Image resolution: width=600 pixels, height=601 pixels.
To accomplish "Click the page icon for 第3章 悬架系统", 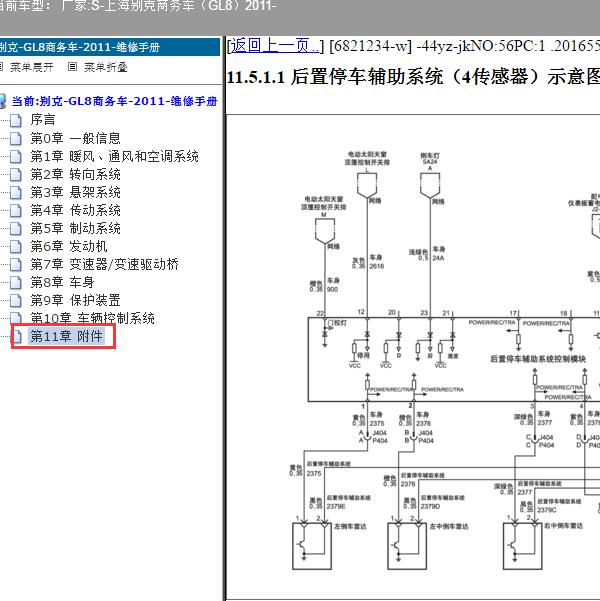I will click(x=16, y=192).
